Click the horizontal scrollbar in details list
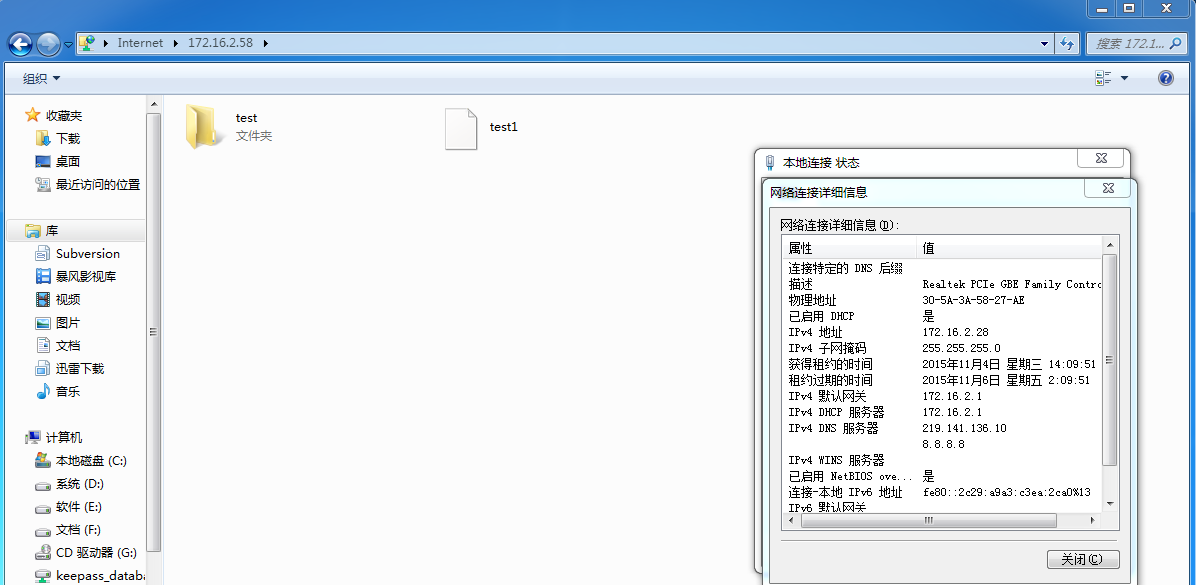The width and height of the screenshot is (1196, 585). click(x=928, y=521)
